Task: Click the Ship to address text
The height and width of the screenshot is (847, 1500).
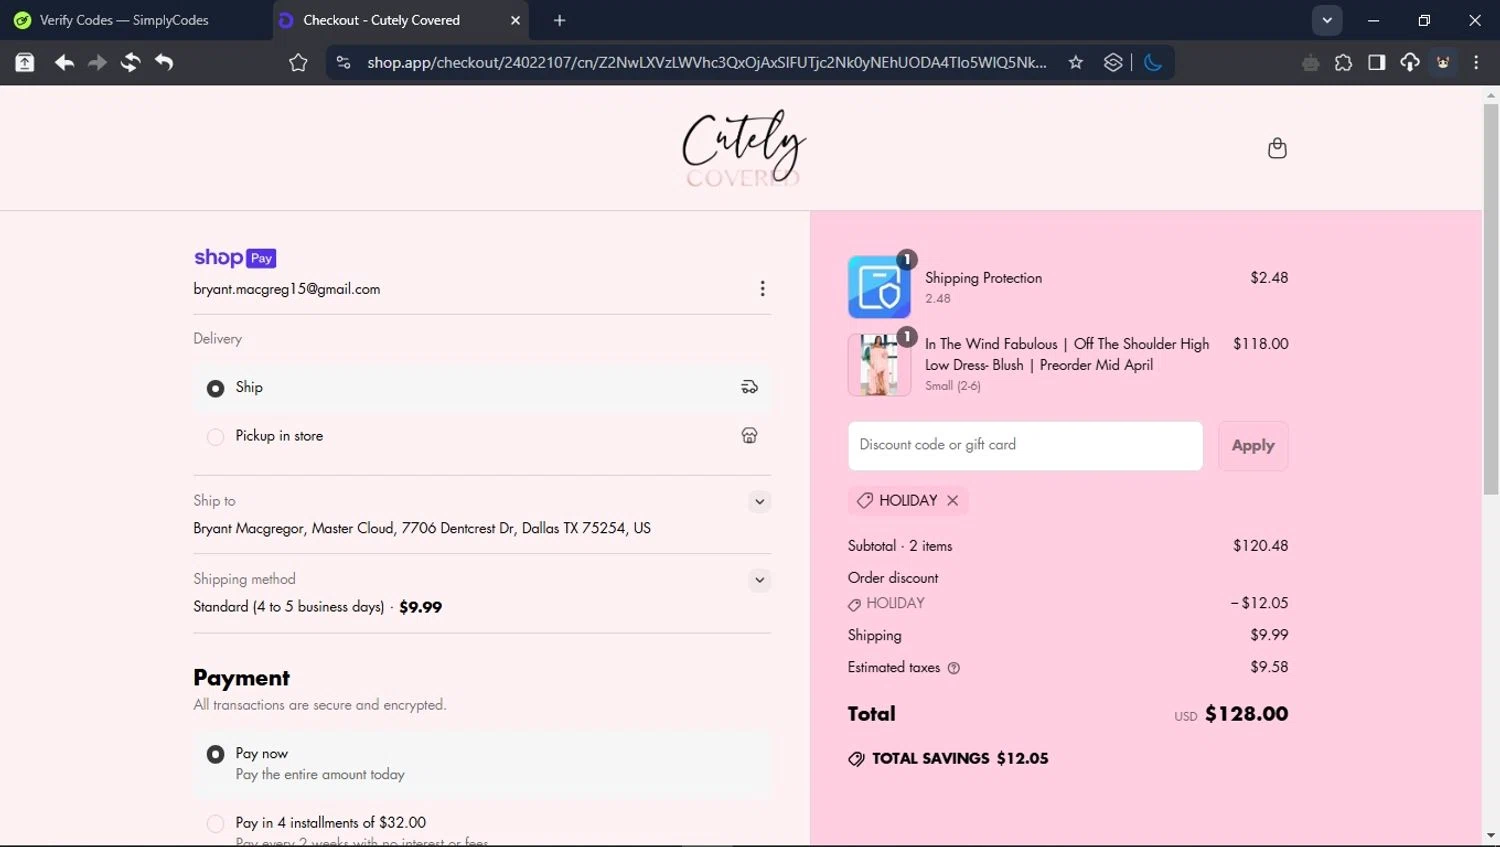Action: click(x=422, y=528)
